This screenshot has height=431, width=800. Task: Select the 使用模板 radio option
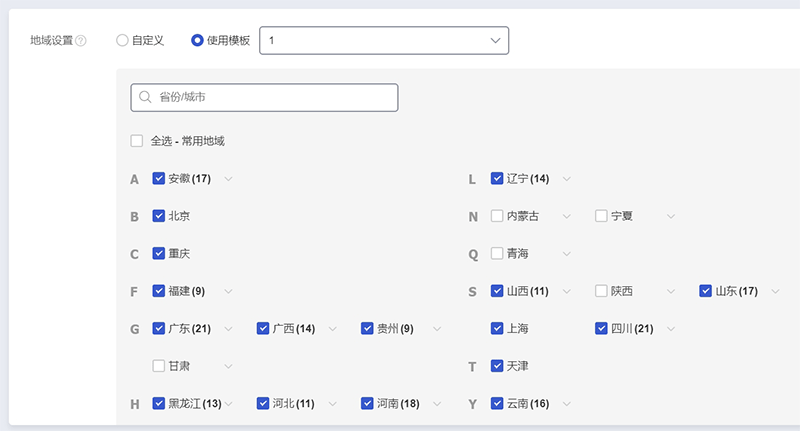[x=197, y=40]
